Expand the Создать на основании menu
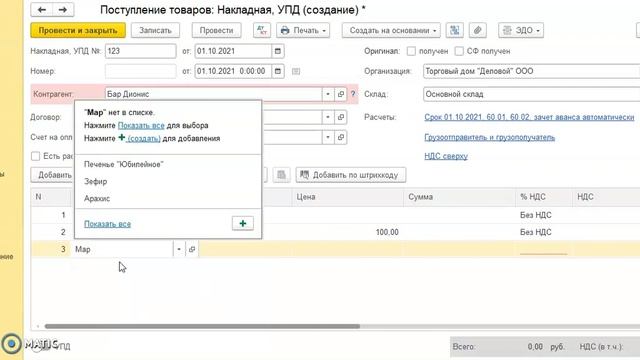Screen dimensions: 640x360 coord(391,30)
